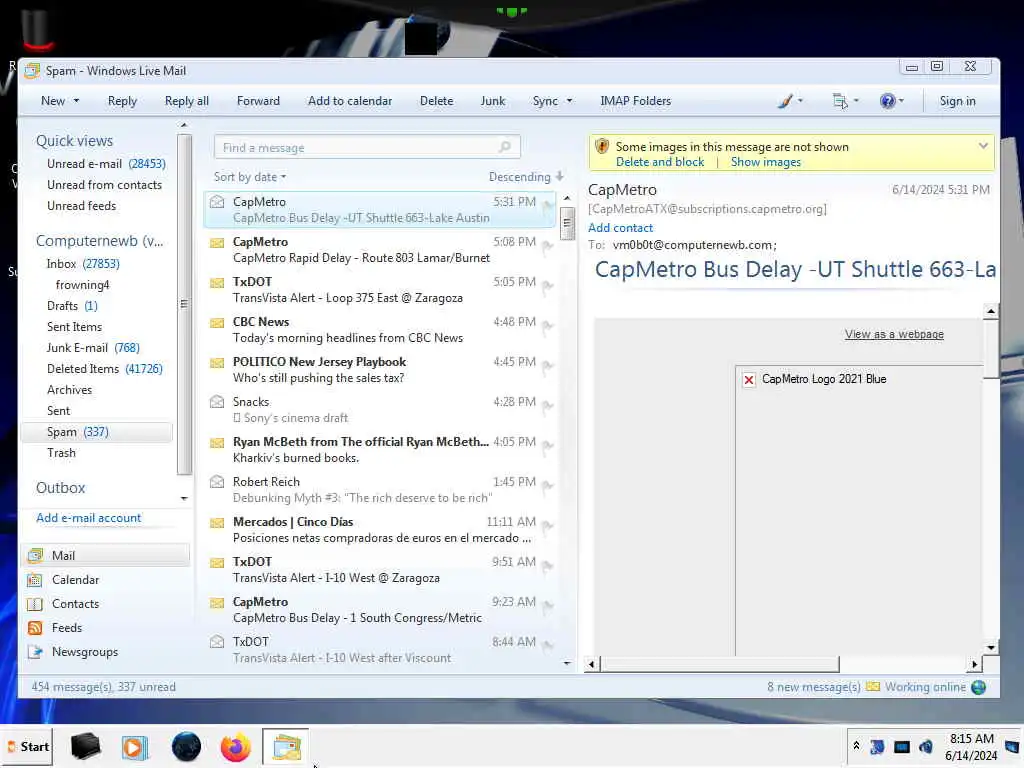
Task: Open the Calendar pane icon
Action: [35, 579]
